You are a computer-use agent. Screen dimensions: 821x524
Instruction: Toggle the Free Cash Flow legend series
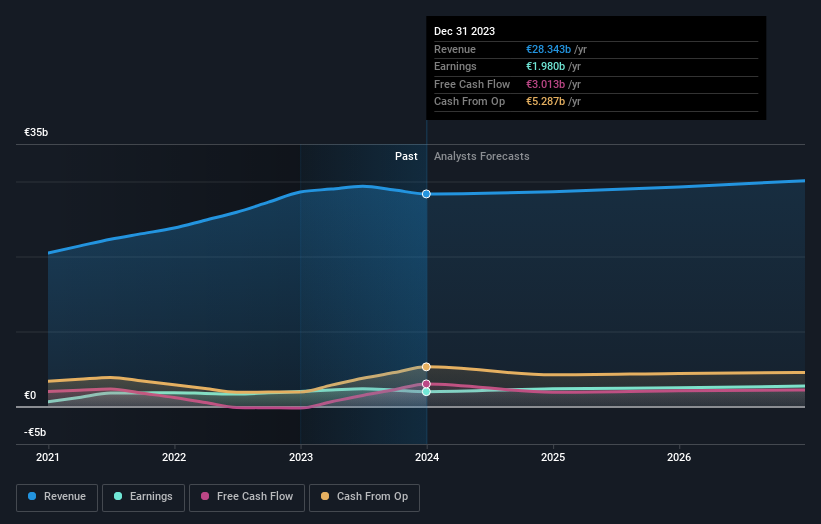(x=247, y=497)
